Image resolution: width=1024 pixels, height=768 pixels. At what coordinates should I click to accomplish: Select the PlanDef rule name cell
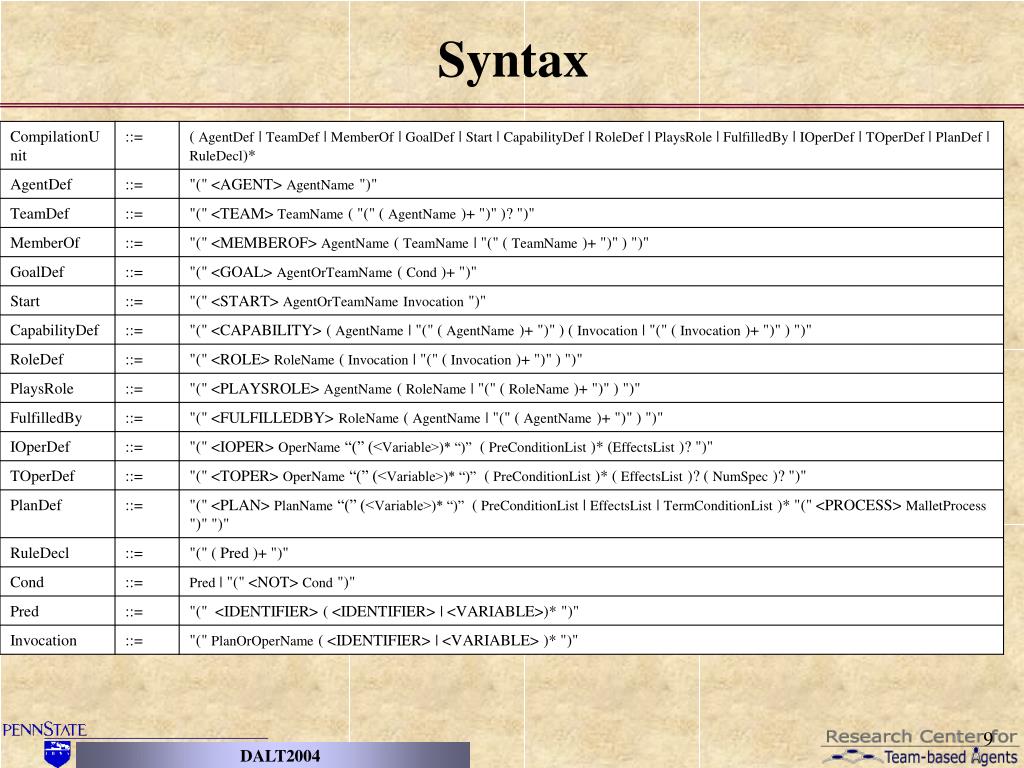(x=57, y=514)
